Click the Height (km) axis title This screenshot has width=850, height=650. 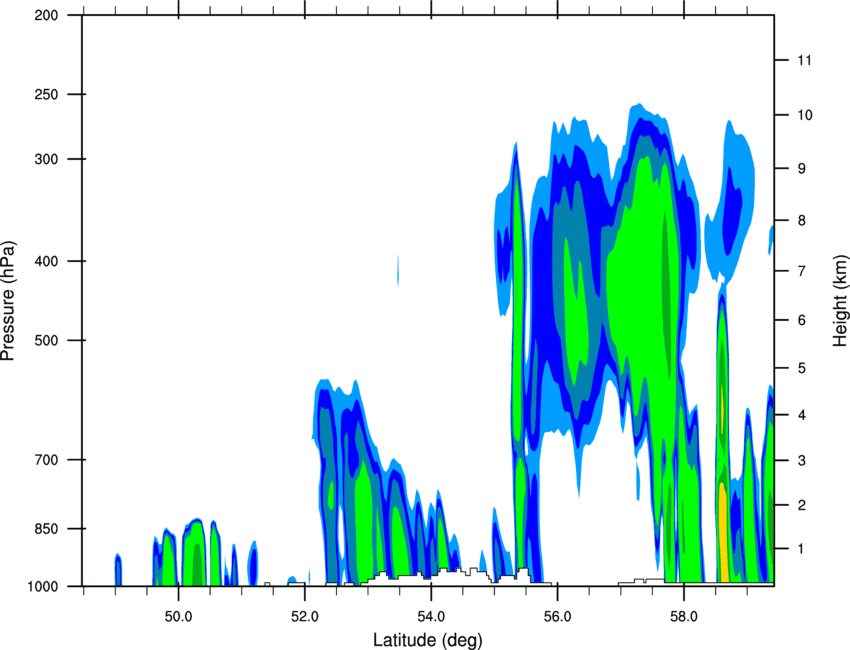point(840,301)
